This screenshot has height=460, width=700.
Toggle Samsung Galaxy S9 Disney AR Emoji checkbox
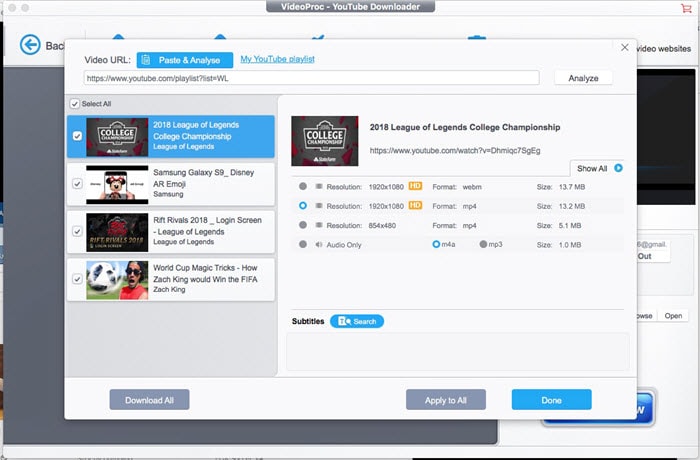coord(77,184)
